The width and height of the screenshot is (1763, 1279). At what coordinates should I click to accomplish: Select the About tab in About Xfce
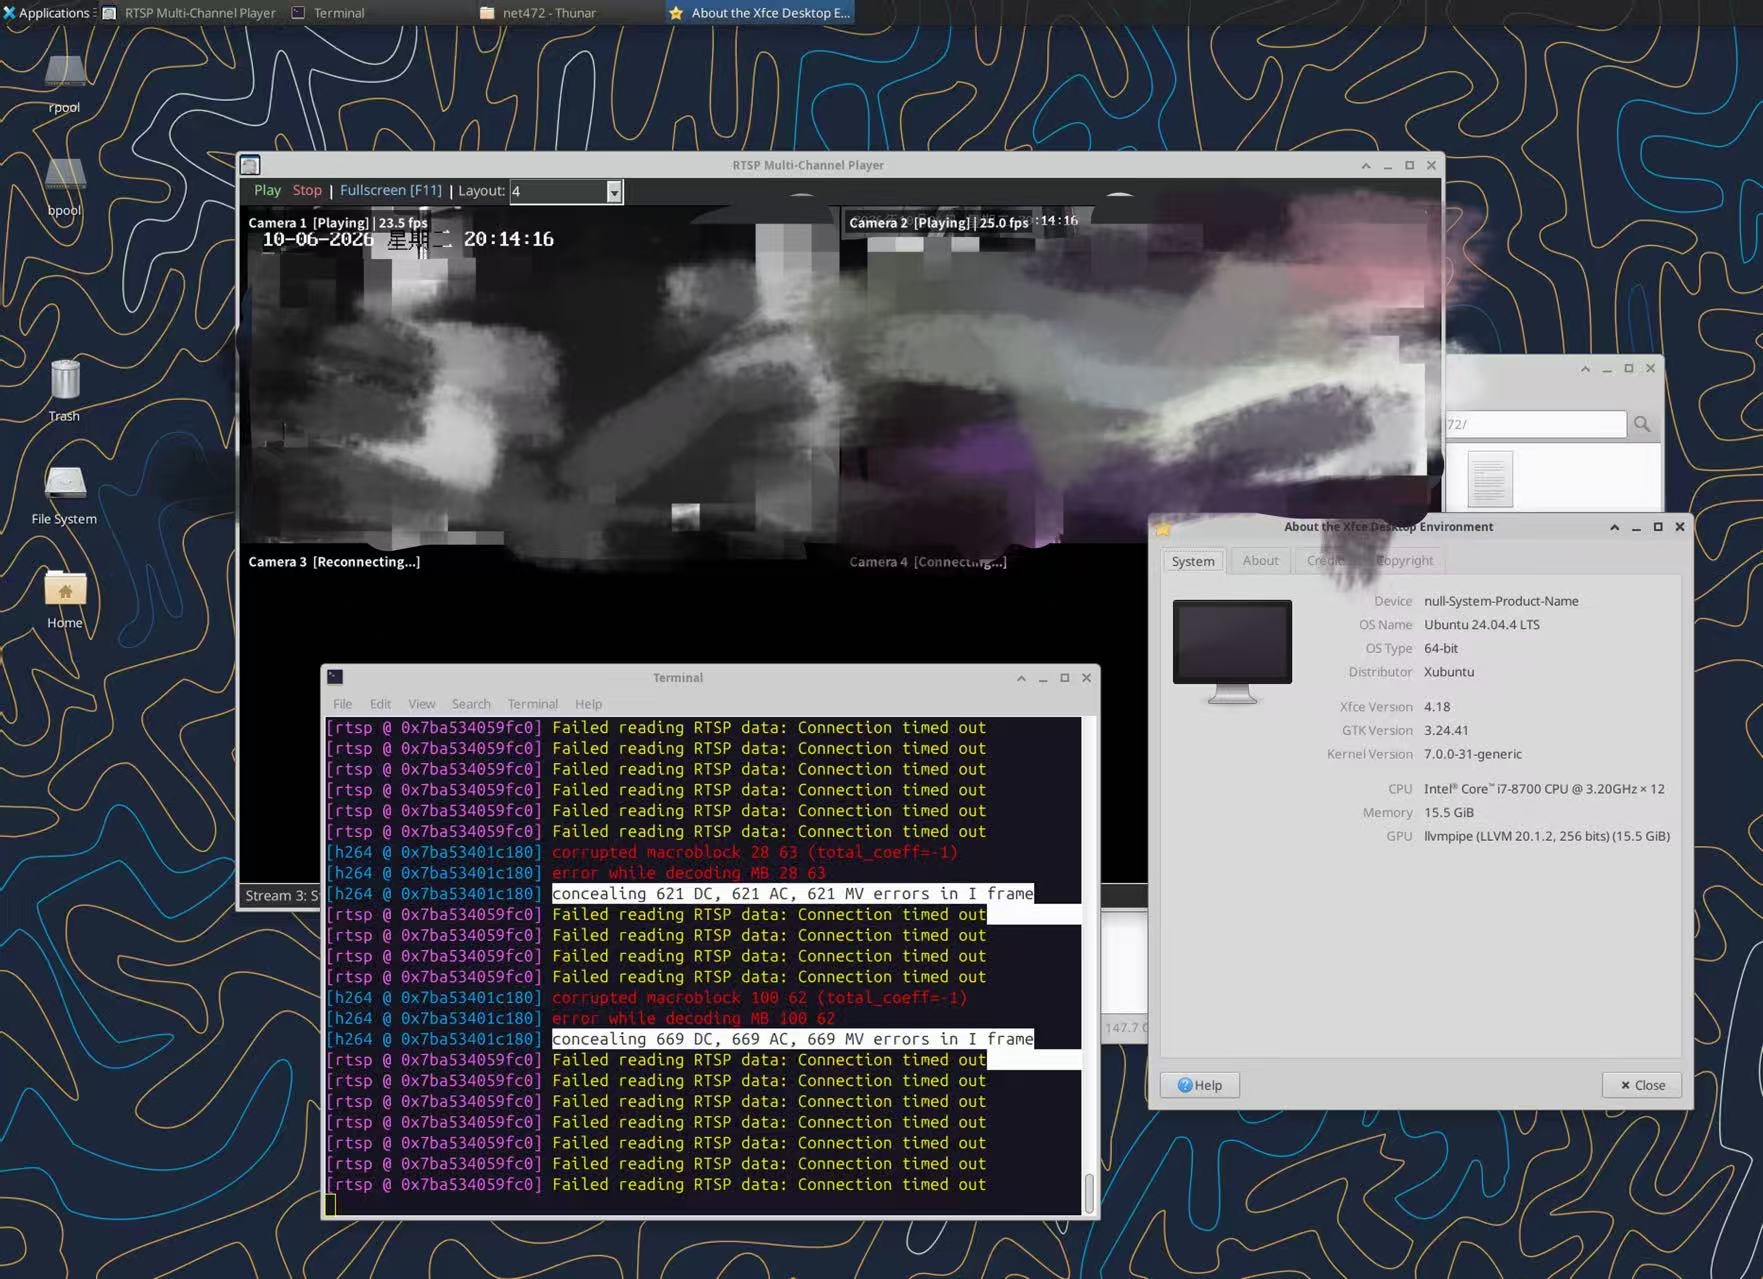(x=1260, y=560)
